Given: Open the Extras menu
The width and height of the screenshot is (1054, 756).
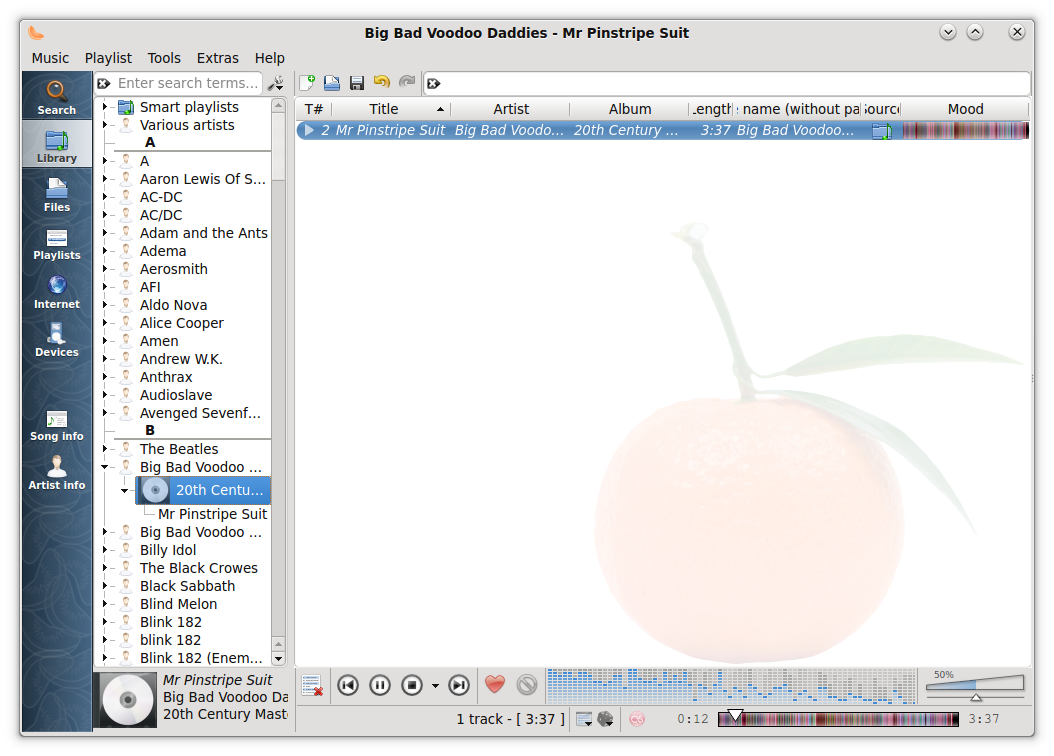Looking at the screenshot, I should click(x=218, y=58).
